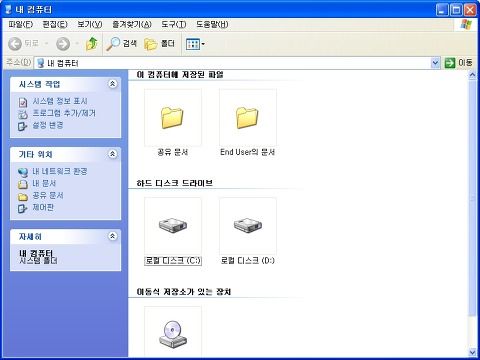The height and width of the screenshot is (360, 480).
Task: Open the 도구(T) menu
Action: (174, 24)
